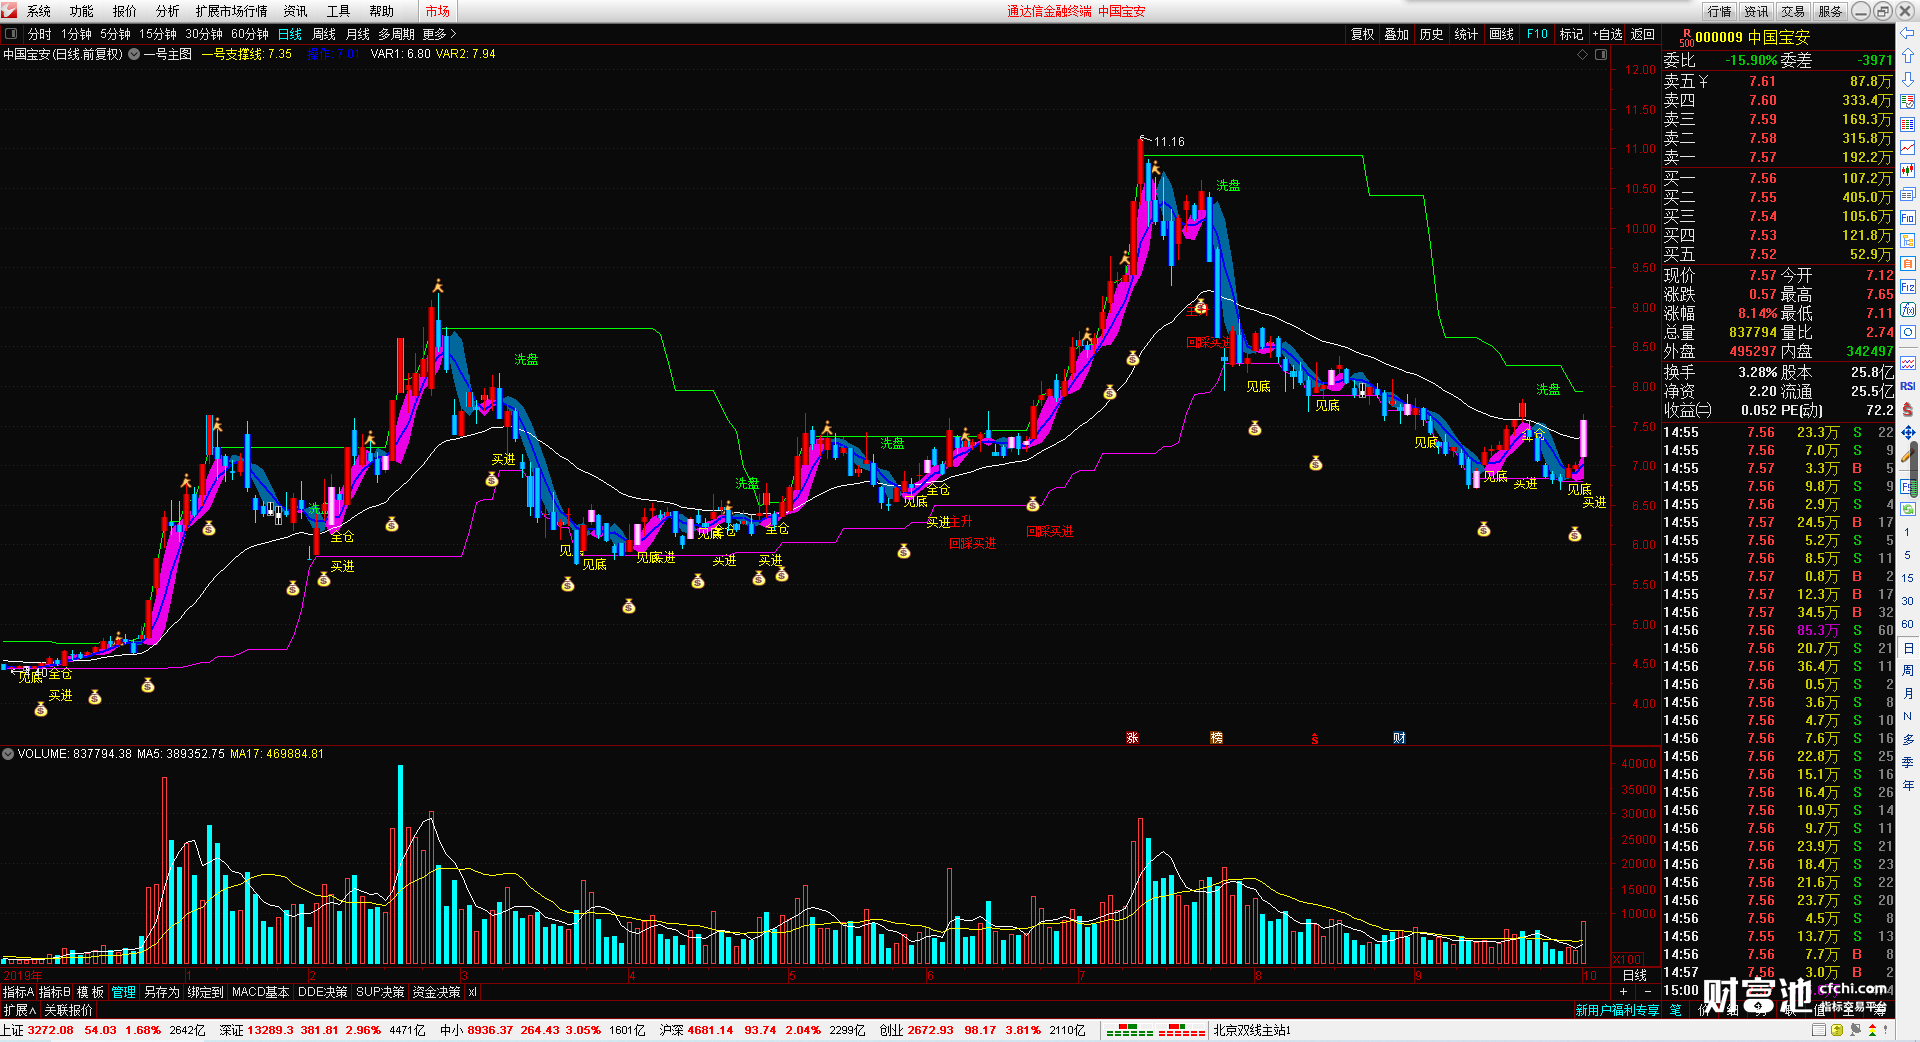Open the 多周期 multi-period dropdown

pyautogui.click(x=396, y=34)
